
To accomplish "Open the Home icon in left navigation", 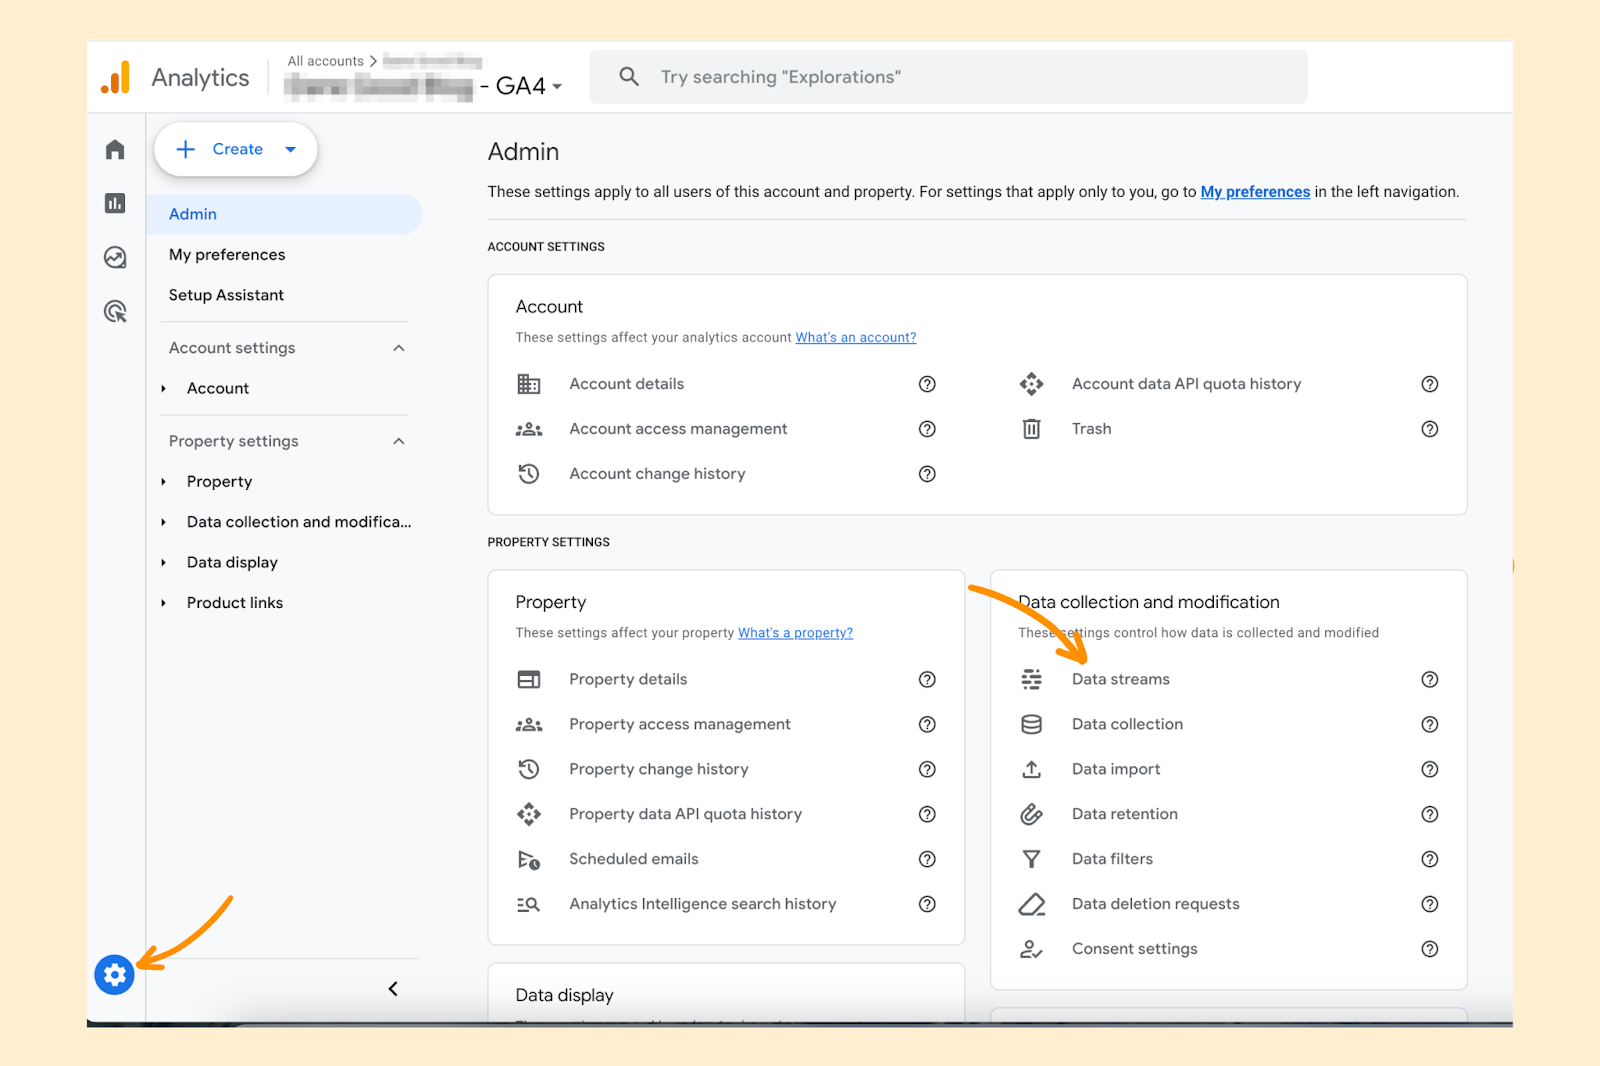I will (114, 148).
